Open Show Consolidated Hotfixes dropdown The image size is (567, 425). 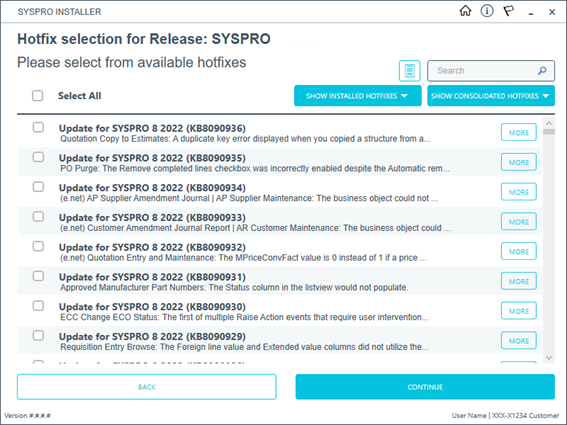point(491,96)
